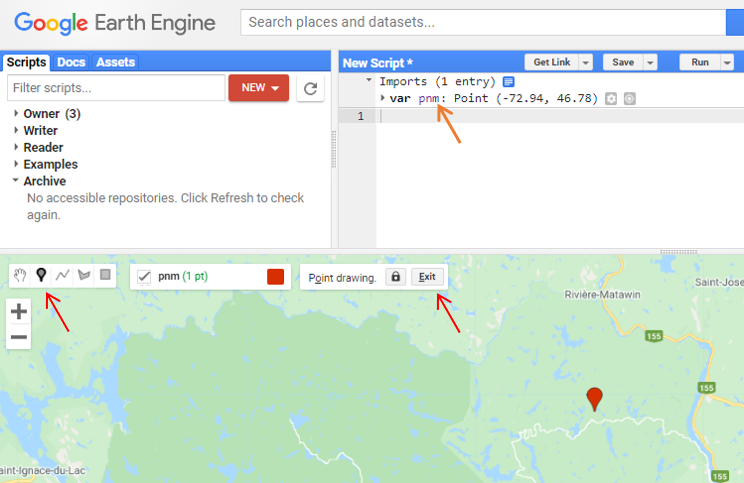
Task: Click the Save button
Action: pyautogui.click(x=623, y=62)
